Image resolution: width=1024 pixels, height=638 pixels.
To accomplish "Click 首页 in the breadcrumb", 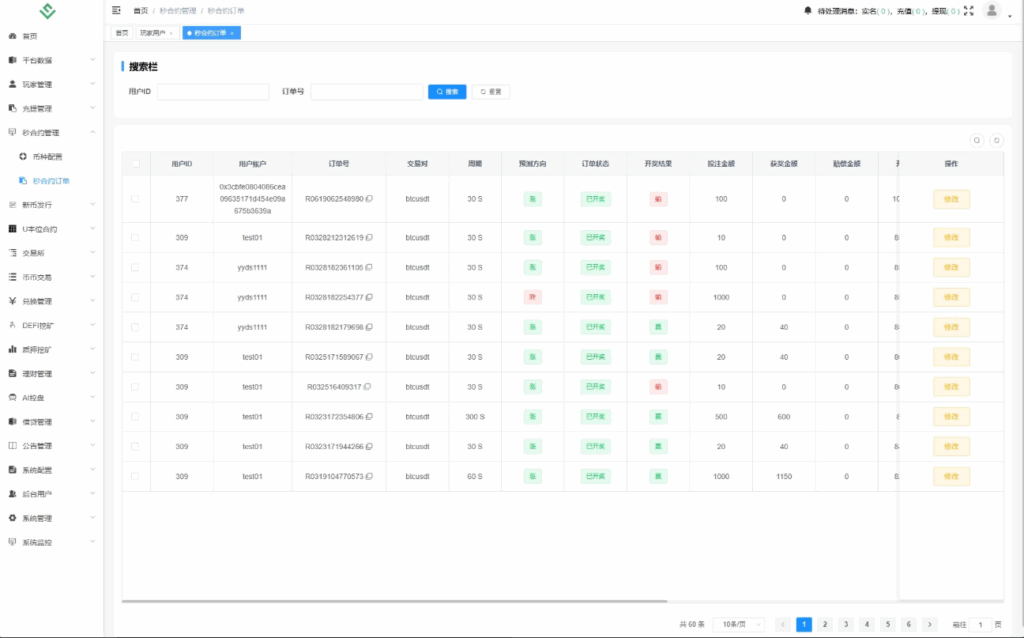I will (x=140, y=11).
